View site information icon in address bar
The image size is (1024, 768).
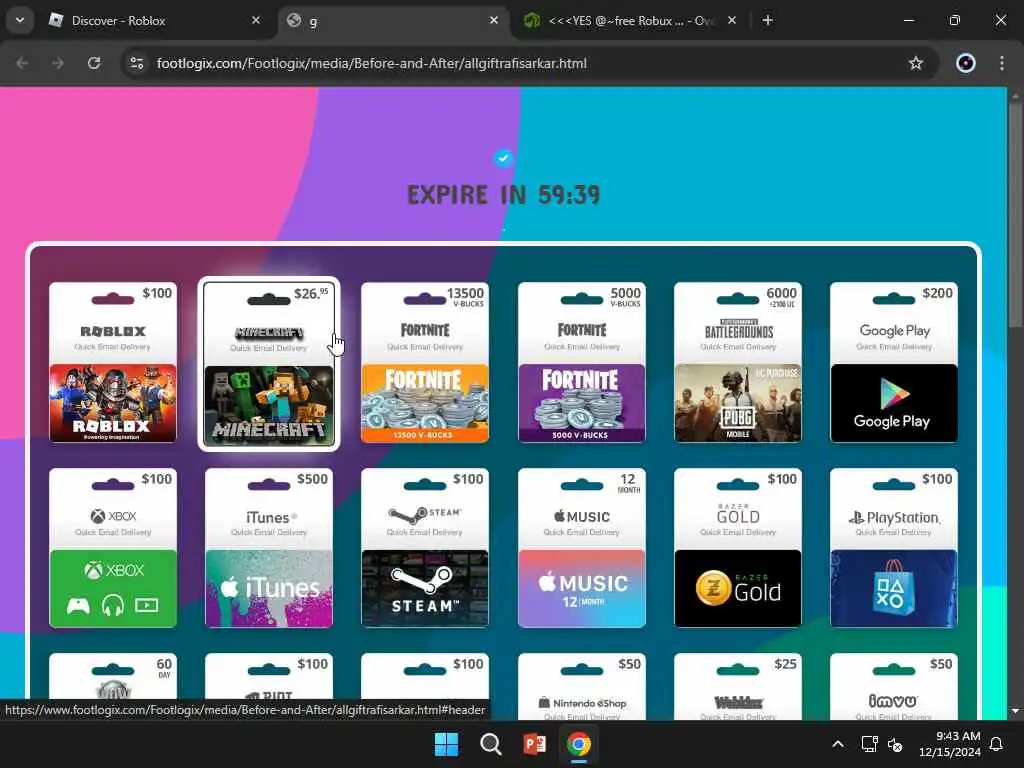pos(136,63)
